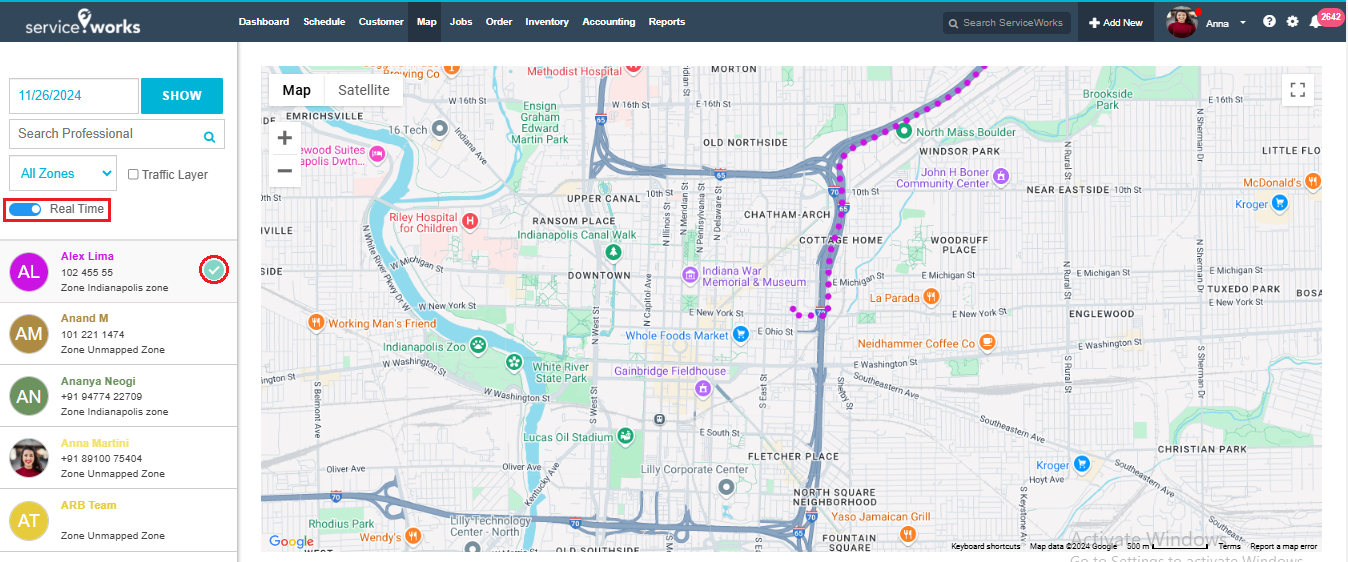Click the John H Boner Community Center pin
This screenshot has width=1348, height=562.
point(1000,176)
